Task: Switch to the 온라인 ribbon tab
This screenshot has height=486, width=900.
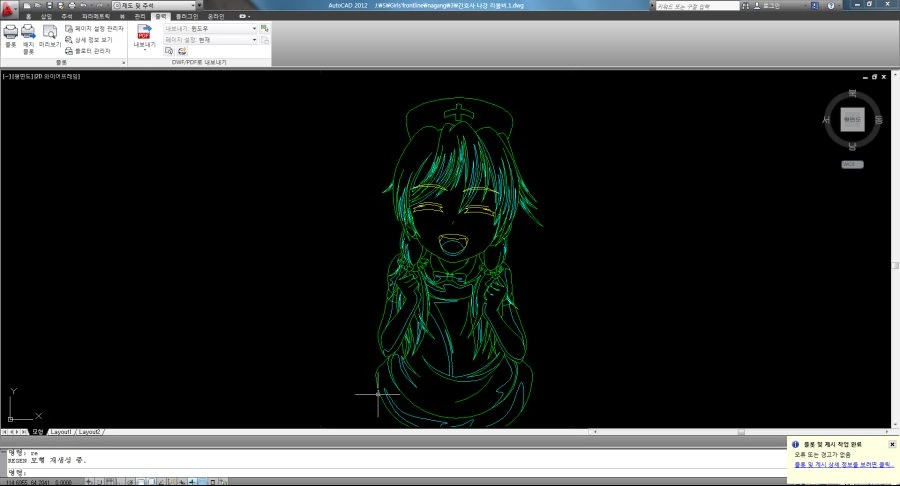Action: (216, 17)
